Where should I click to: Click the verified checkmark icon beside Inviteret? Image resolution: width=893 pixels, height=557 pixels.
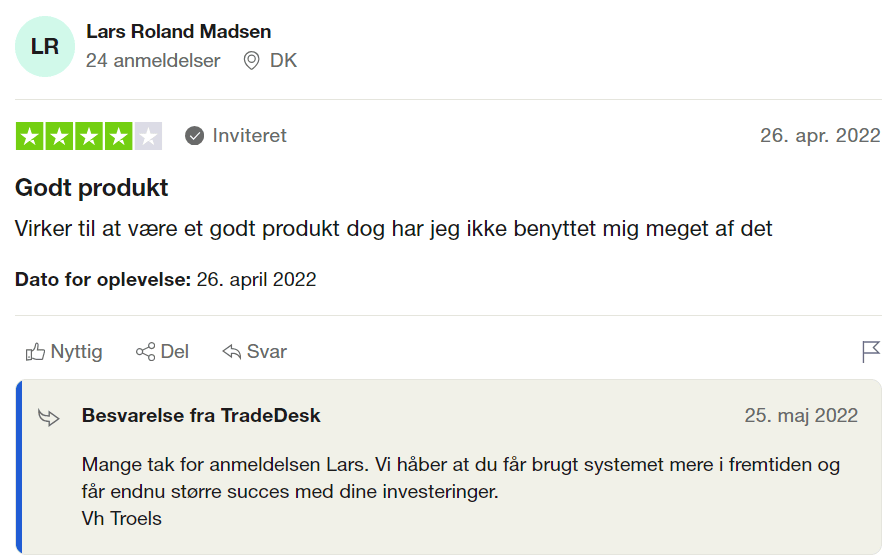(x=194, y=136)
